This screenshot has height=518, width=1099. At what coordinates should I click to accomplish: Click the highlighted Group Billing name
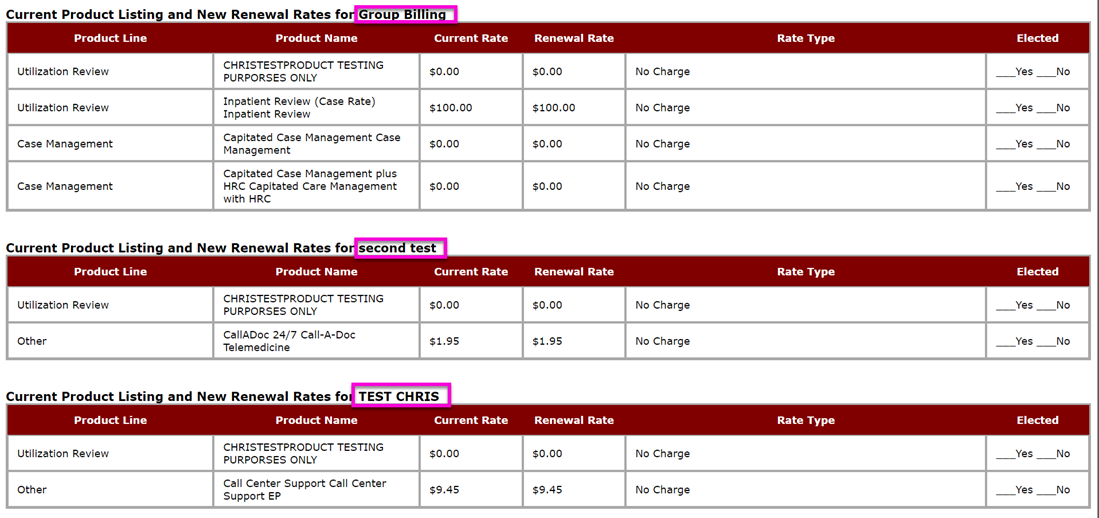pos(403,15)
